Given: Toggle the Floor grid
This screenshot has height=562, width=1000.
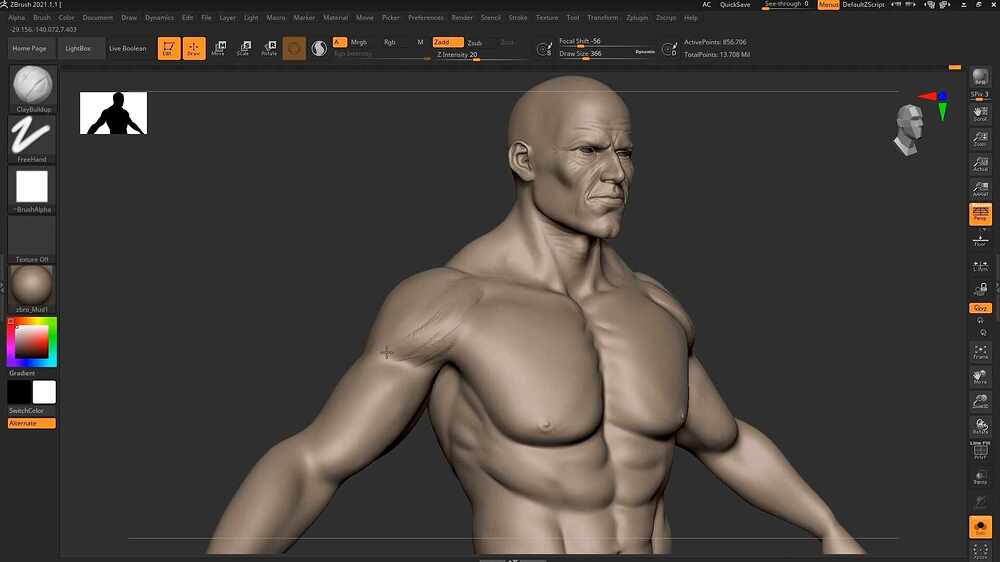Looking at the screenshot, I should click(980, 240).
